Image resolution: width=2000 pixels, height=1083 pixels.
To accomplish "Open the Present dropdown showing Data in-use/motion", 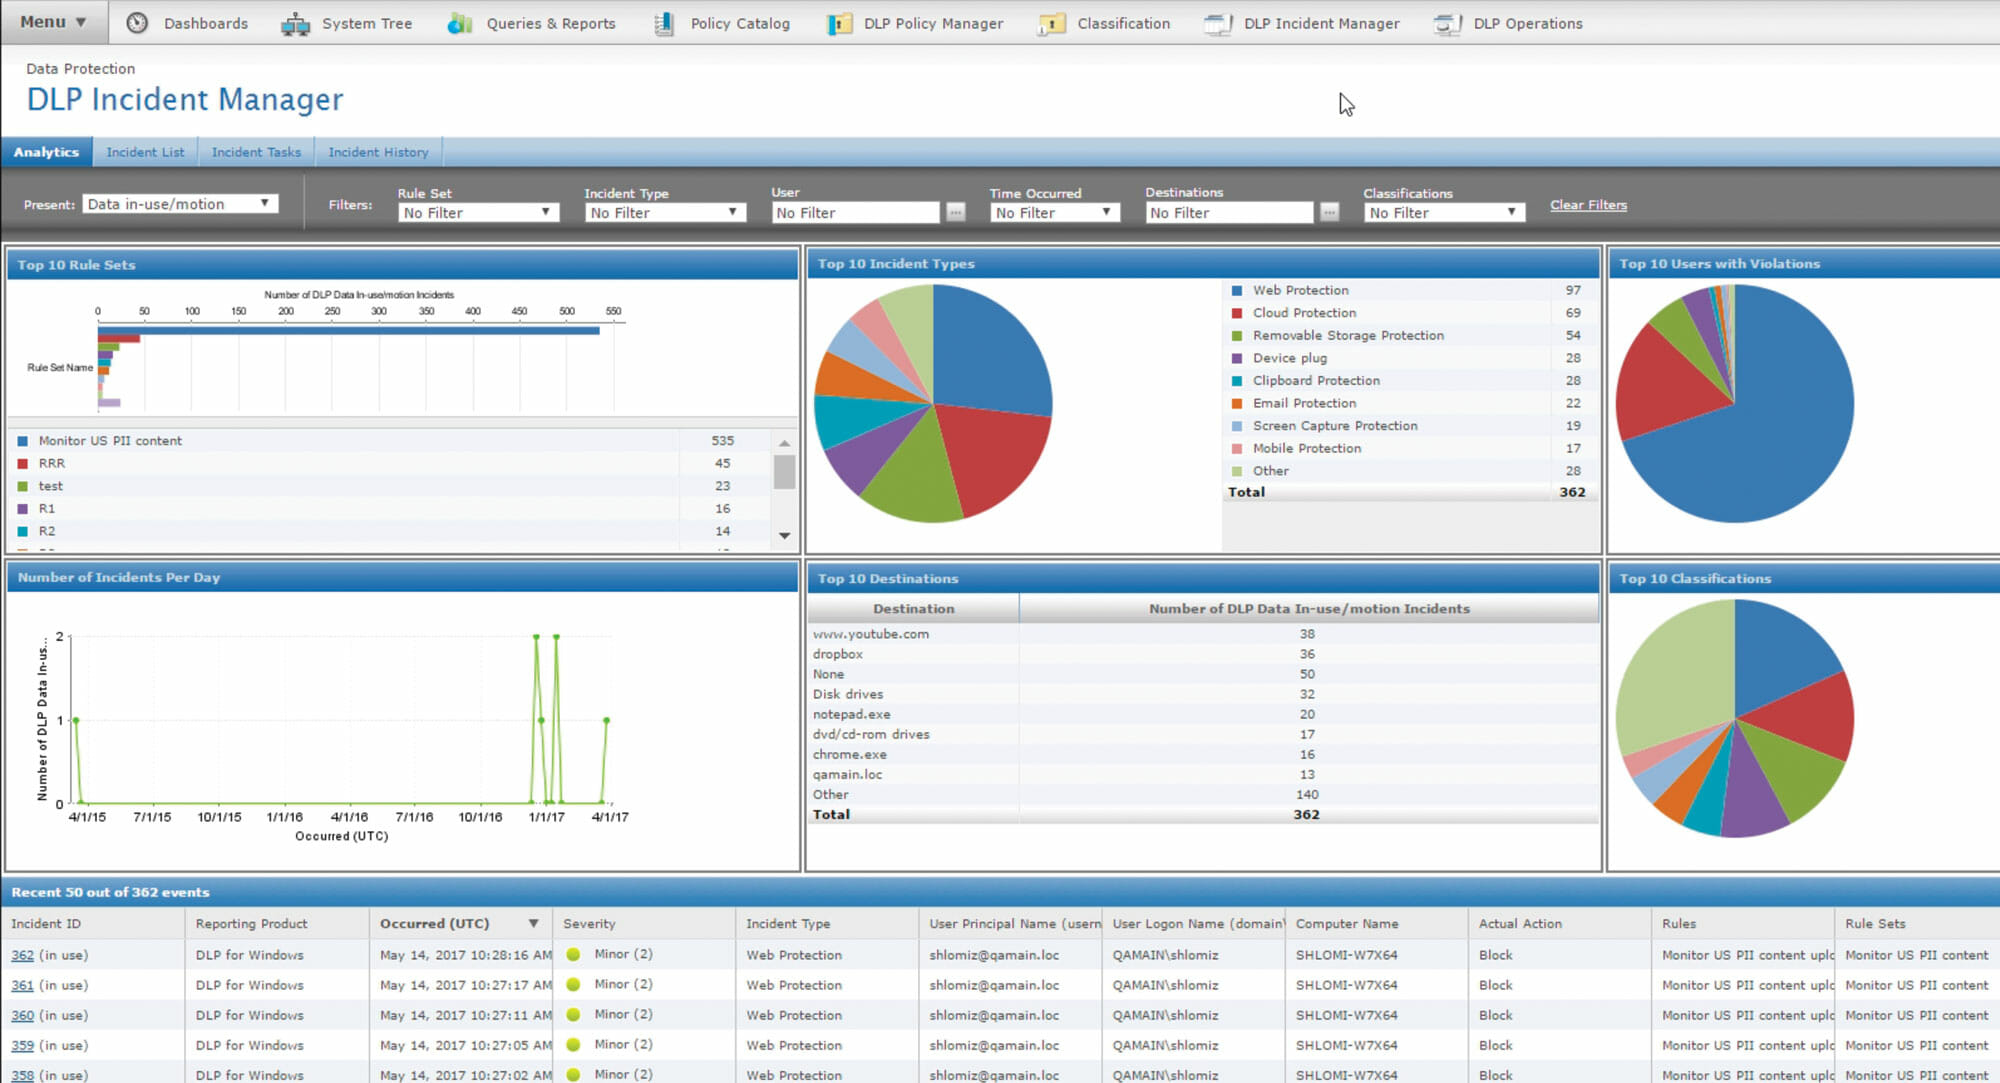I will click(180, 203).
